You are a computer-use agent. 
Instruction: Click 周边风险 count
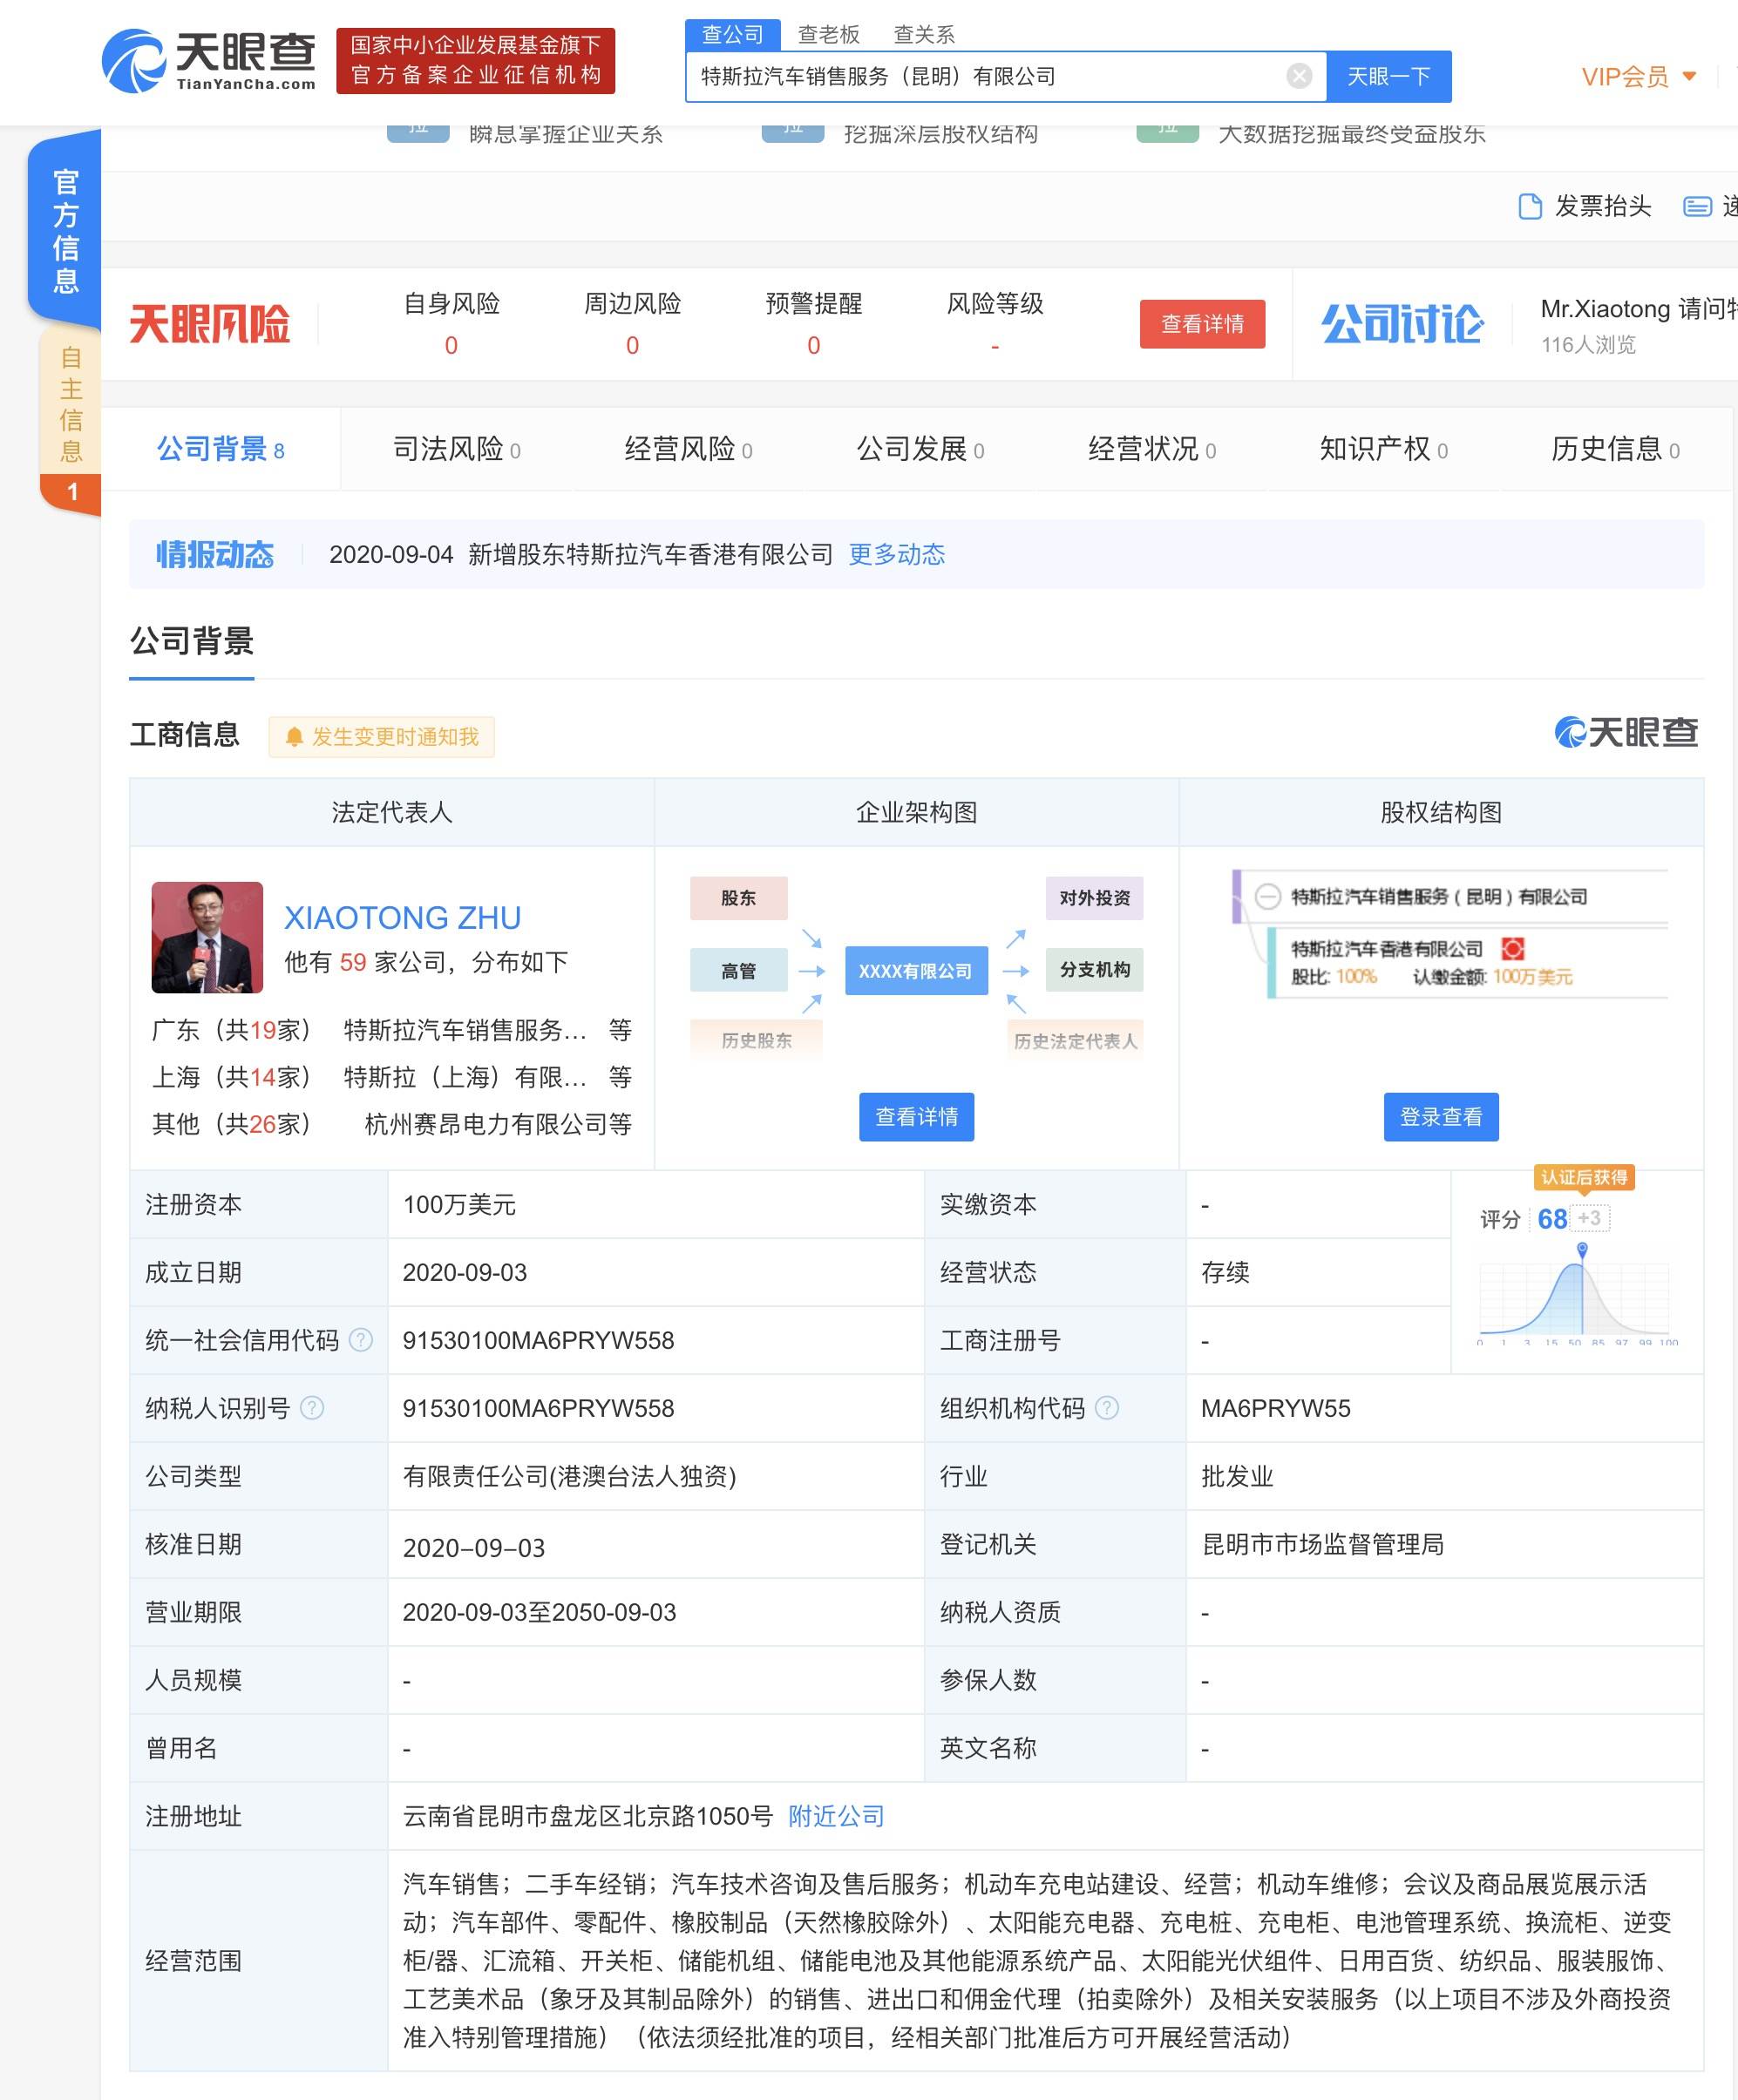pos(632,346)
